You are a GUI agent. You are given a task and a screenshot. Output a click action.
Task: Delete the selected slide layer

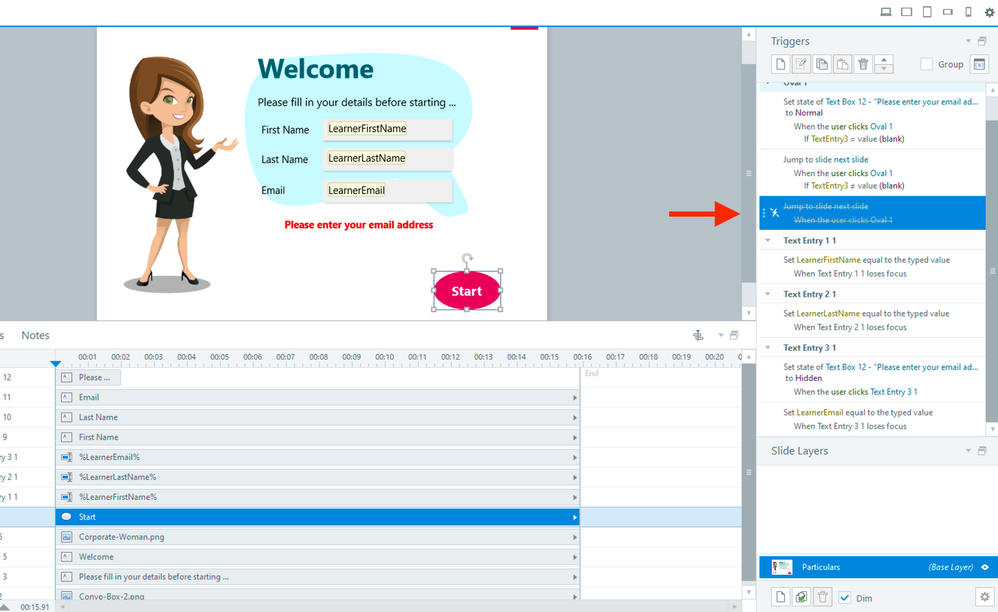[x=822, y=597]
